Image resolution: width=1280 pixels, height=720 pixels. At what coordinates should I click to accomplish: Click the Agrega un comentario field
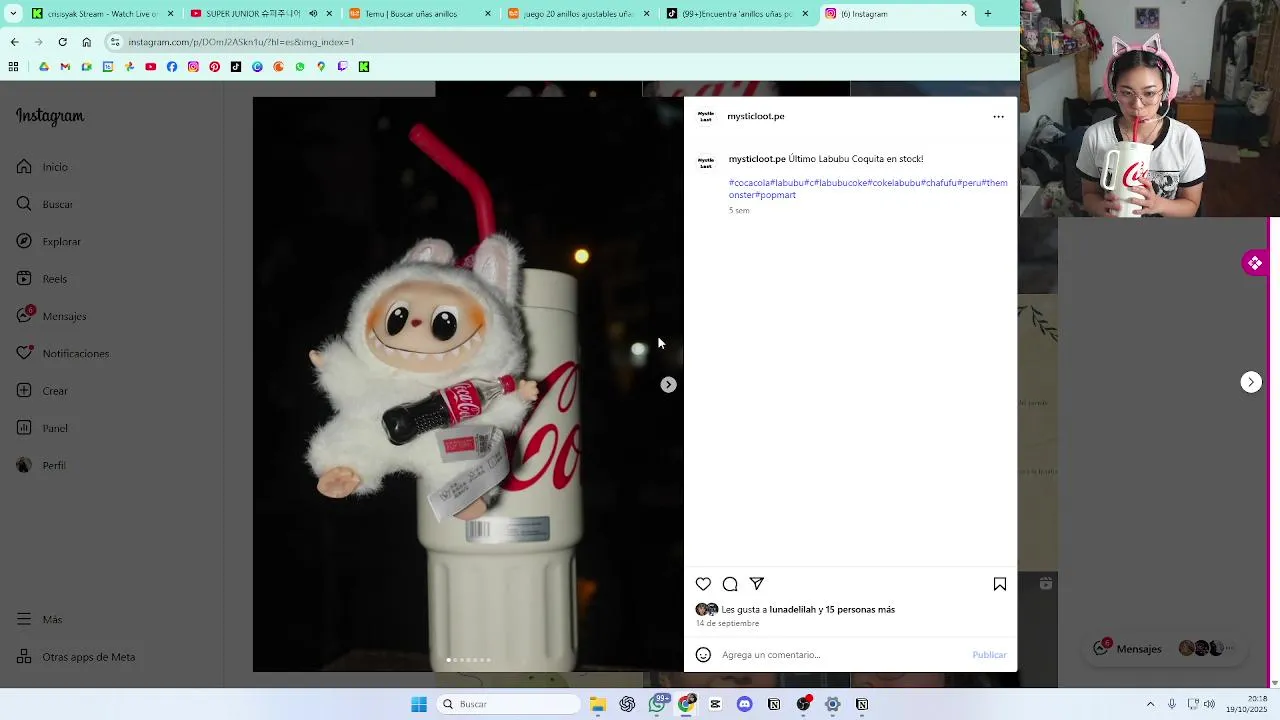(x=842, y=655)
